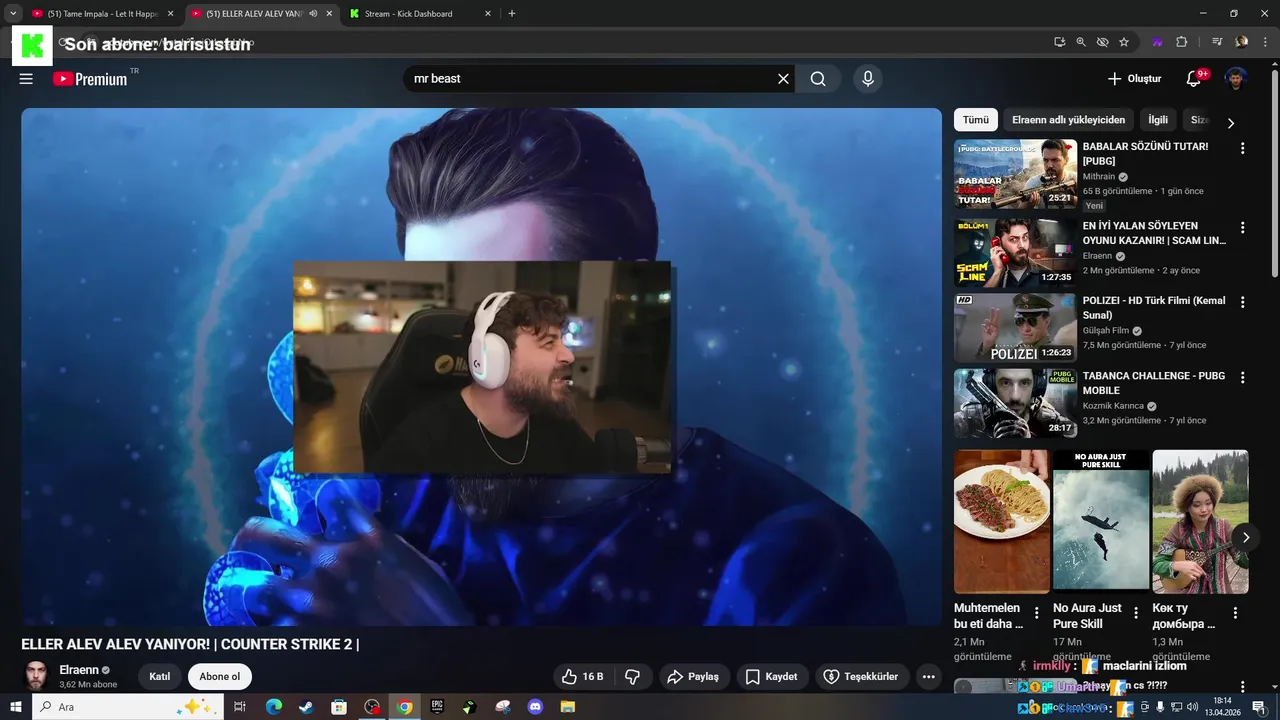The image size is (1280, 720).
Task: Start voice search with the microphone
Action: click(867, 79)
